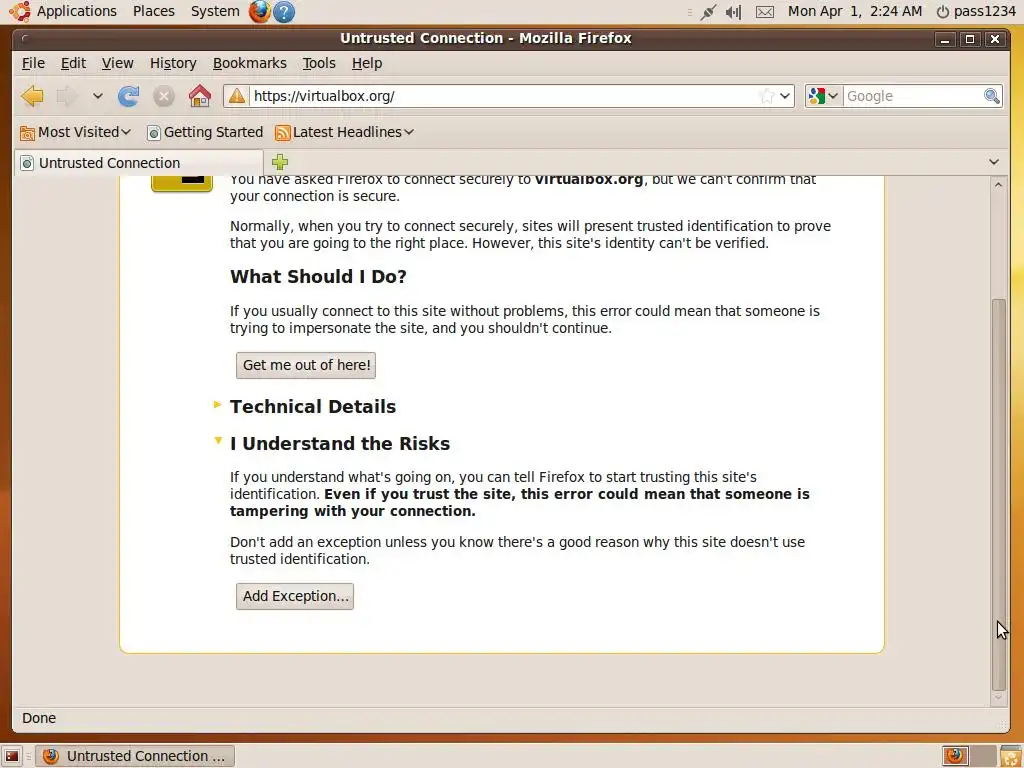Open the Trash icon in the bottom panel
This screenshot has width=1024, height=768.
click(1010, 756)
